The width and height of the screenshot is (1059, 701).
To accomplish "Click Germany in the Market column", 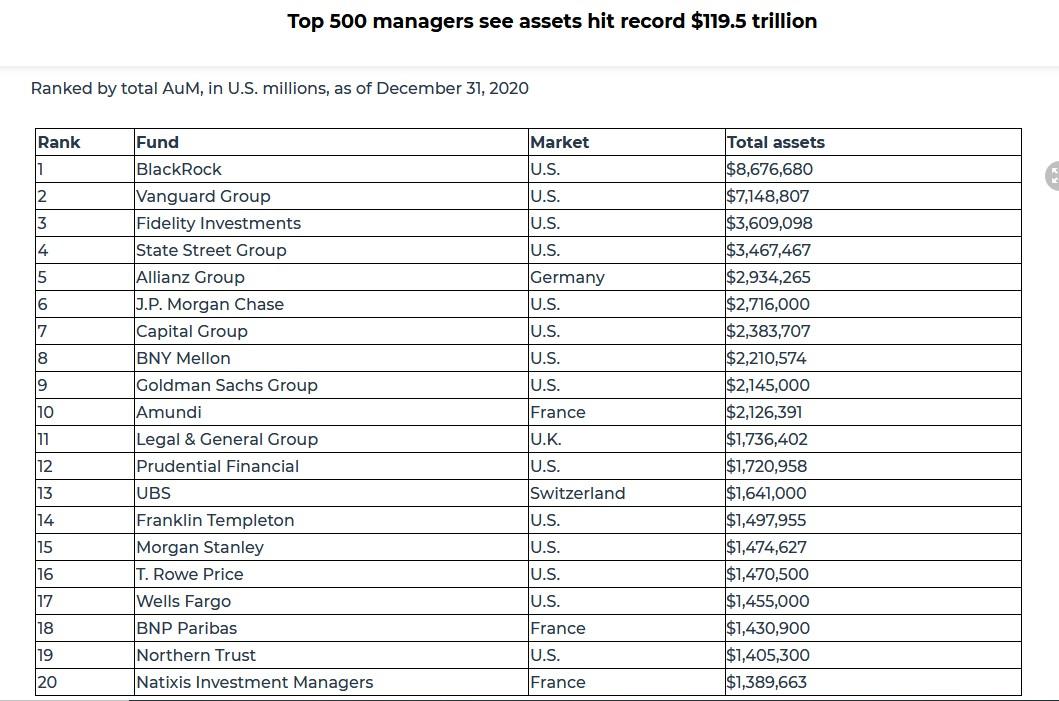I will pyautogui.click(x=567, y=277).
